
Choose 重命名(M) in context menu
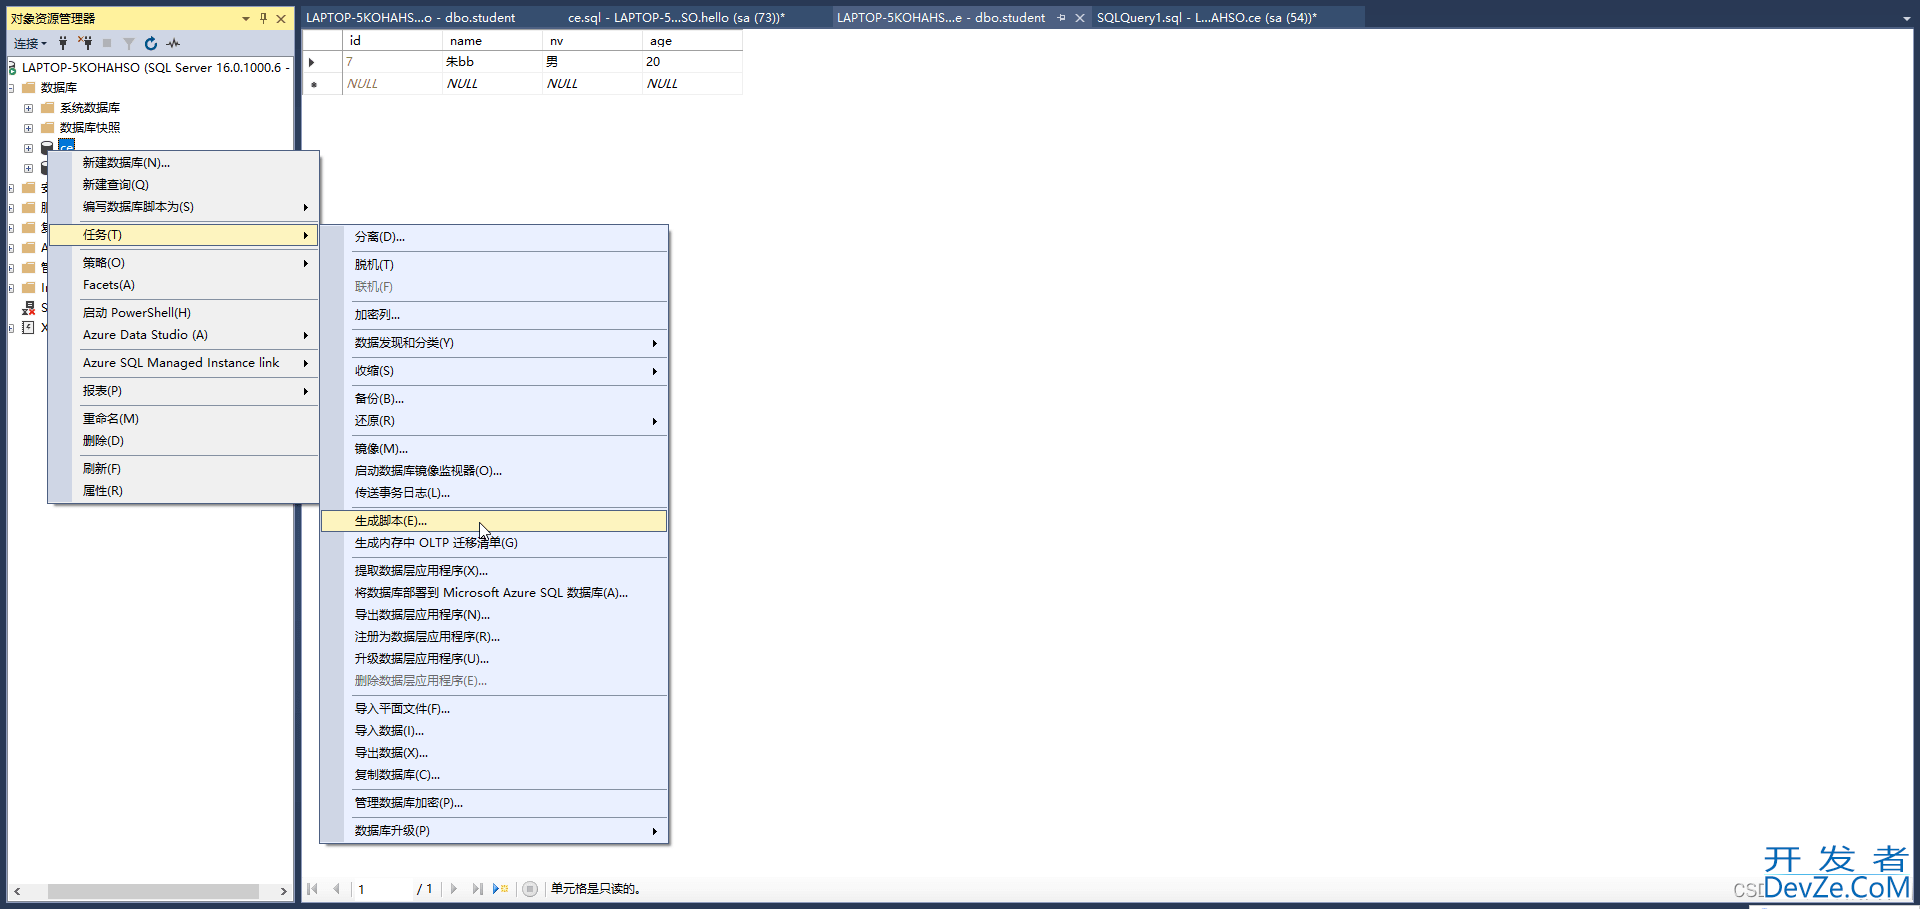click(x=184, y=419)
